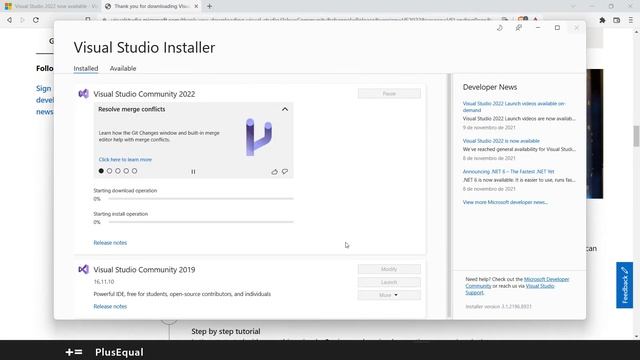The image size is (640, 360).
Task: Launch Visual Studio Community 2019
Action: click(x=389, y=282)
